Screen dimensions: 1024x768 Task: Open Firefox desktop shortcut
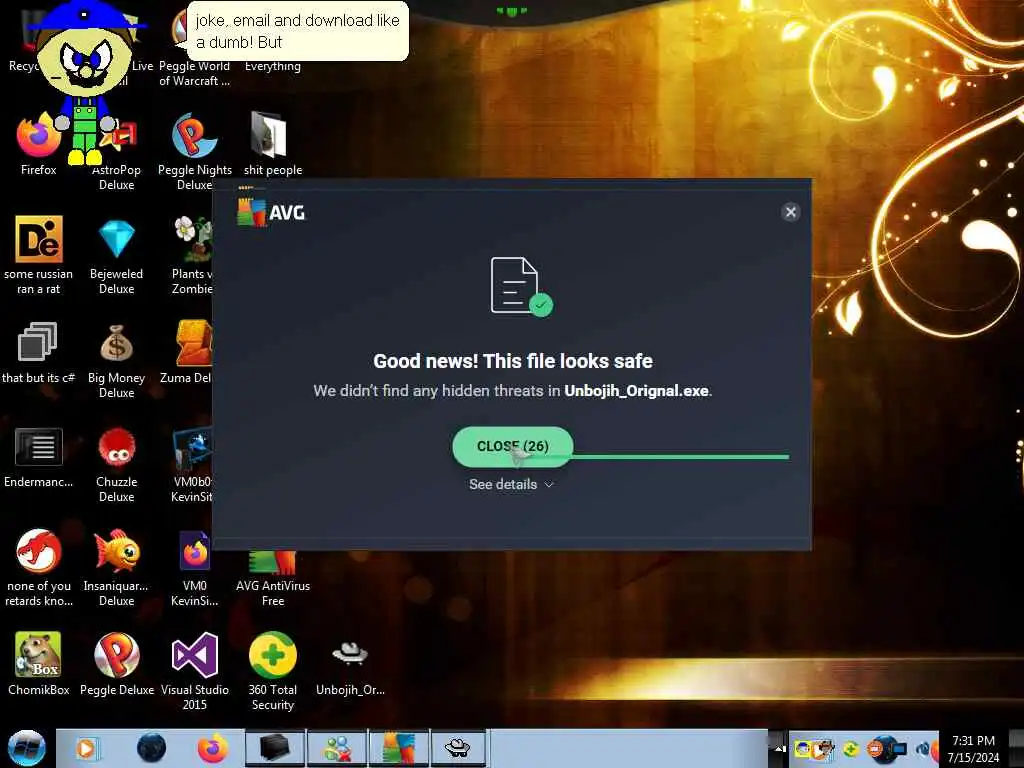point(39,145)
